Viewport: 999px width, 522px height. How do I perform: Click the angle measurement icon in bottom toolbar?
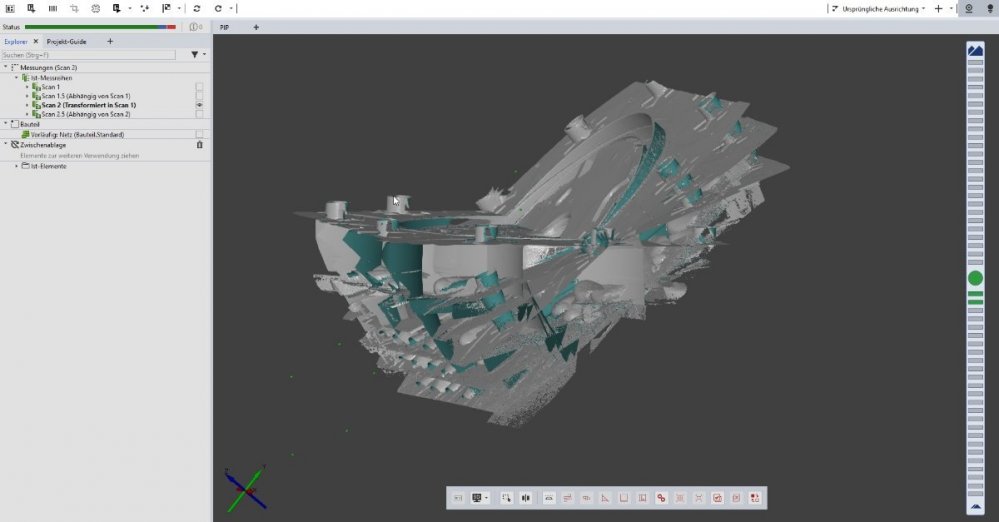(x=605, y=497)
